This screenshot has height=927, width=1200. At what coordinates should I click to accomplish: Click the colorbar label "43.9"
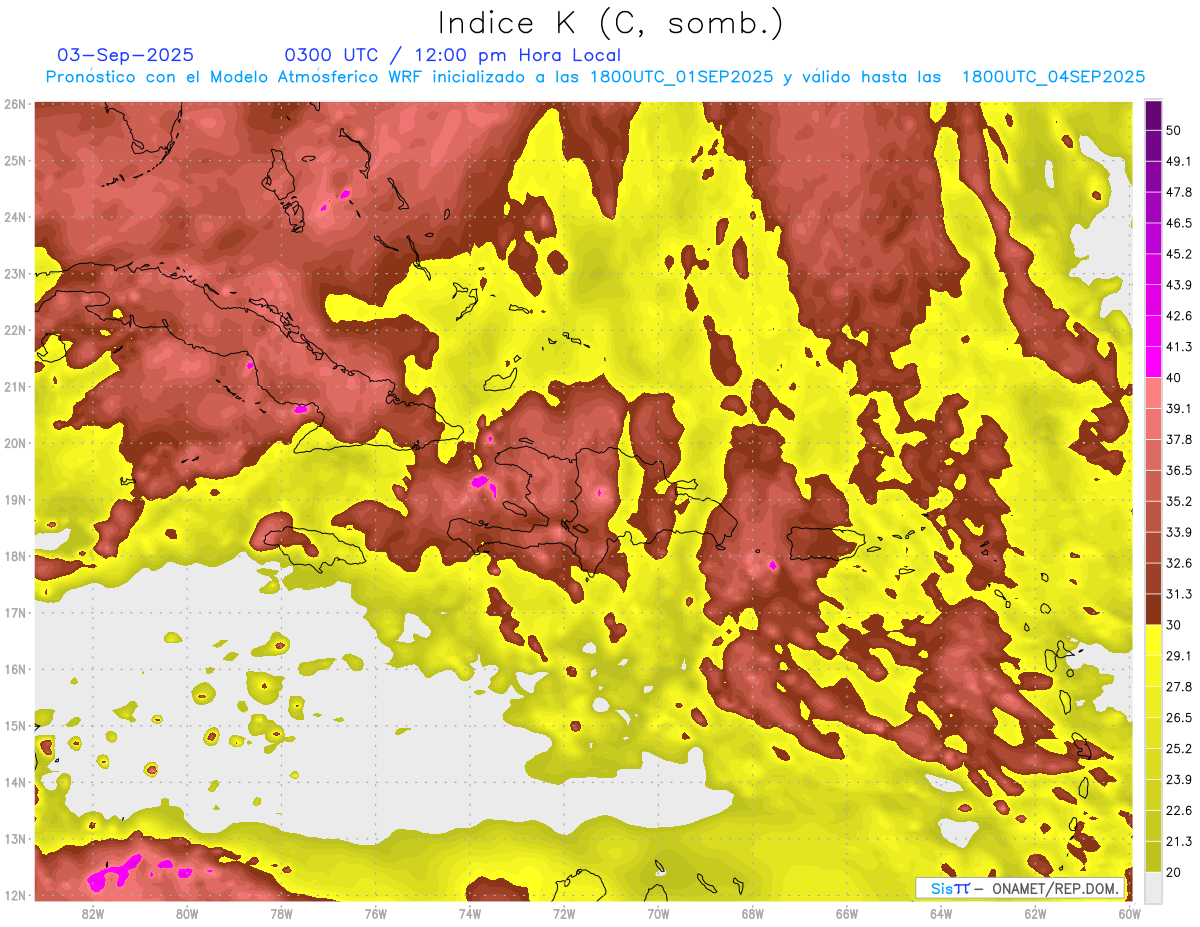coord(1179,285)
